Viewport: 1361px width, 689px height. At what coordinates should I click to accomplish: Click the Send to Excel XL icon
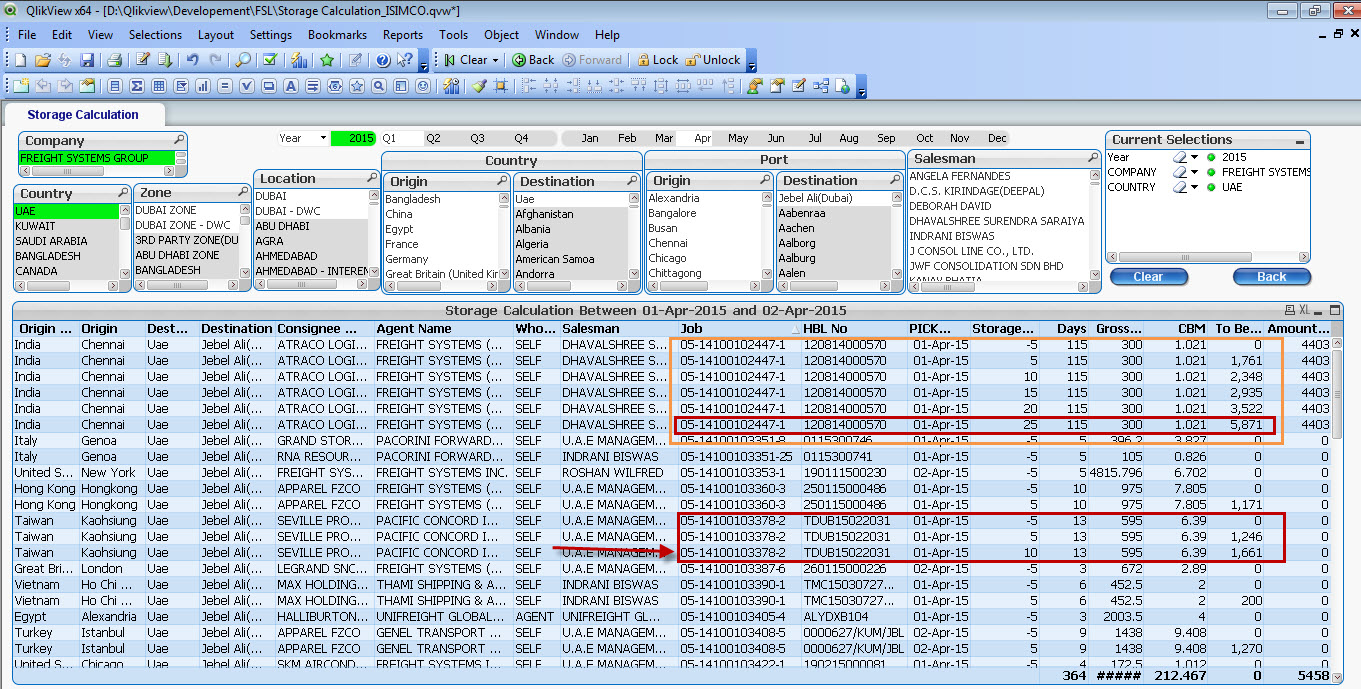coord(1305,310)
